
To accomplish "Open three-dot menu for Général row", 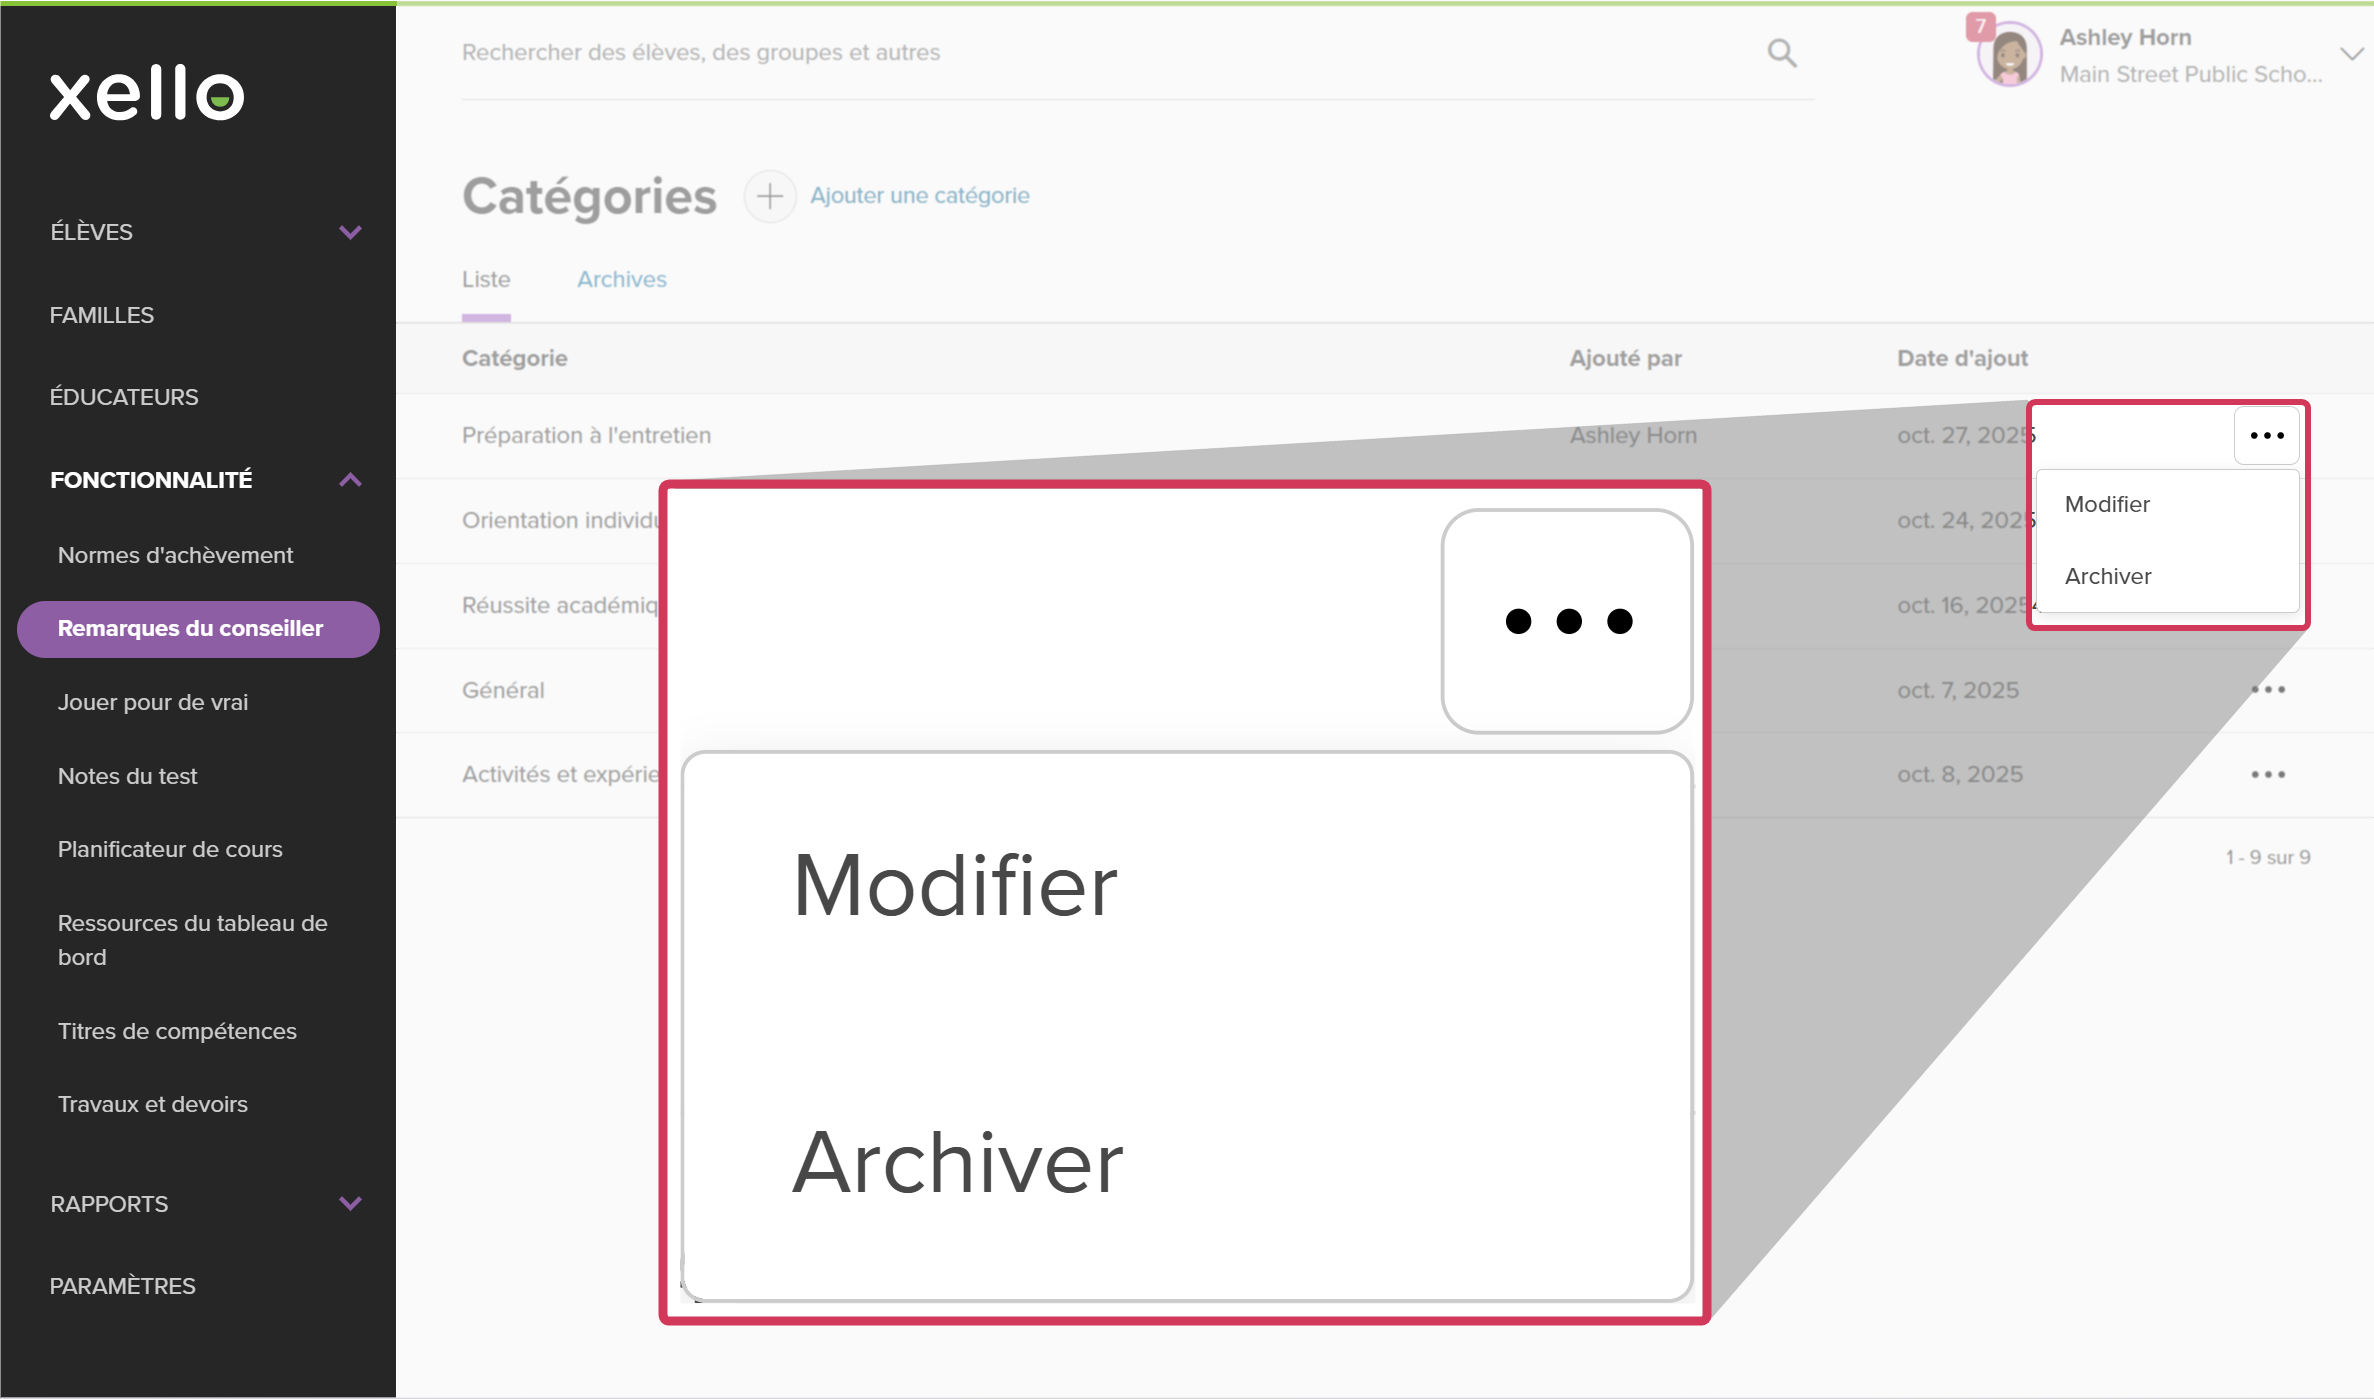I will pos(2267,690).
